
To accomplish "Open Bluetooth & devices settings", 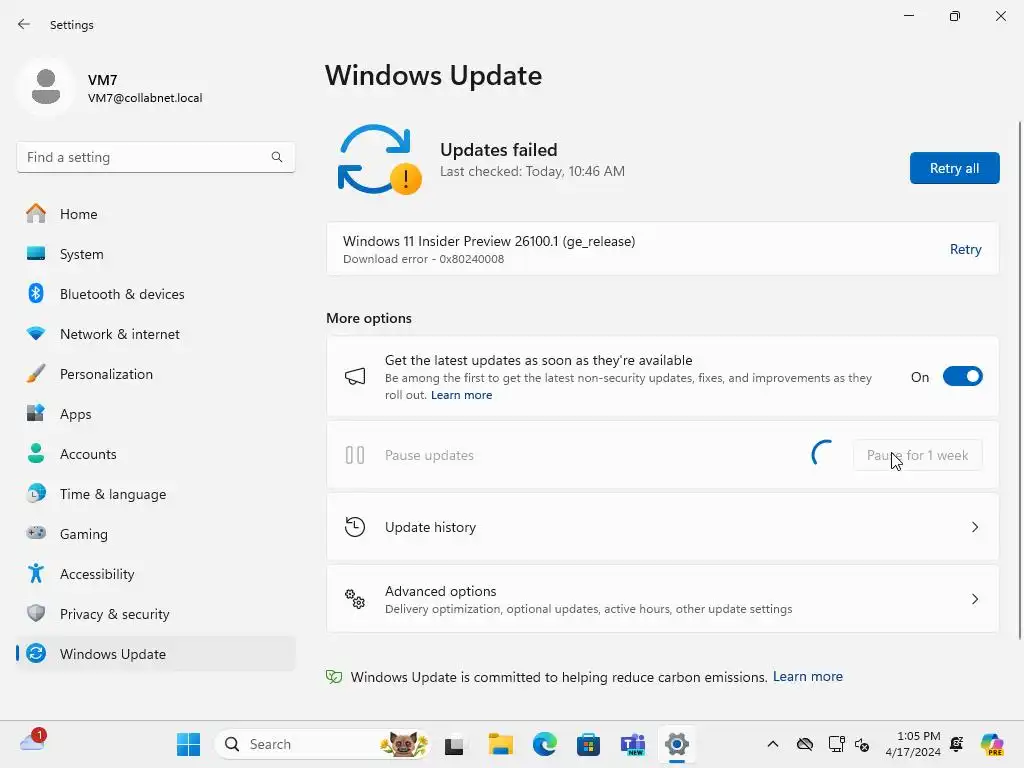I will (155, 293).
